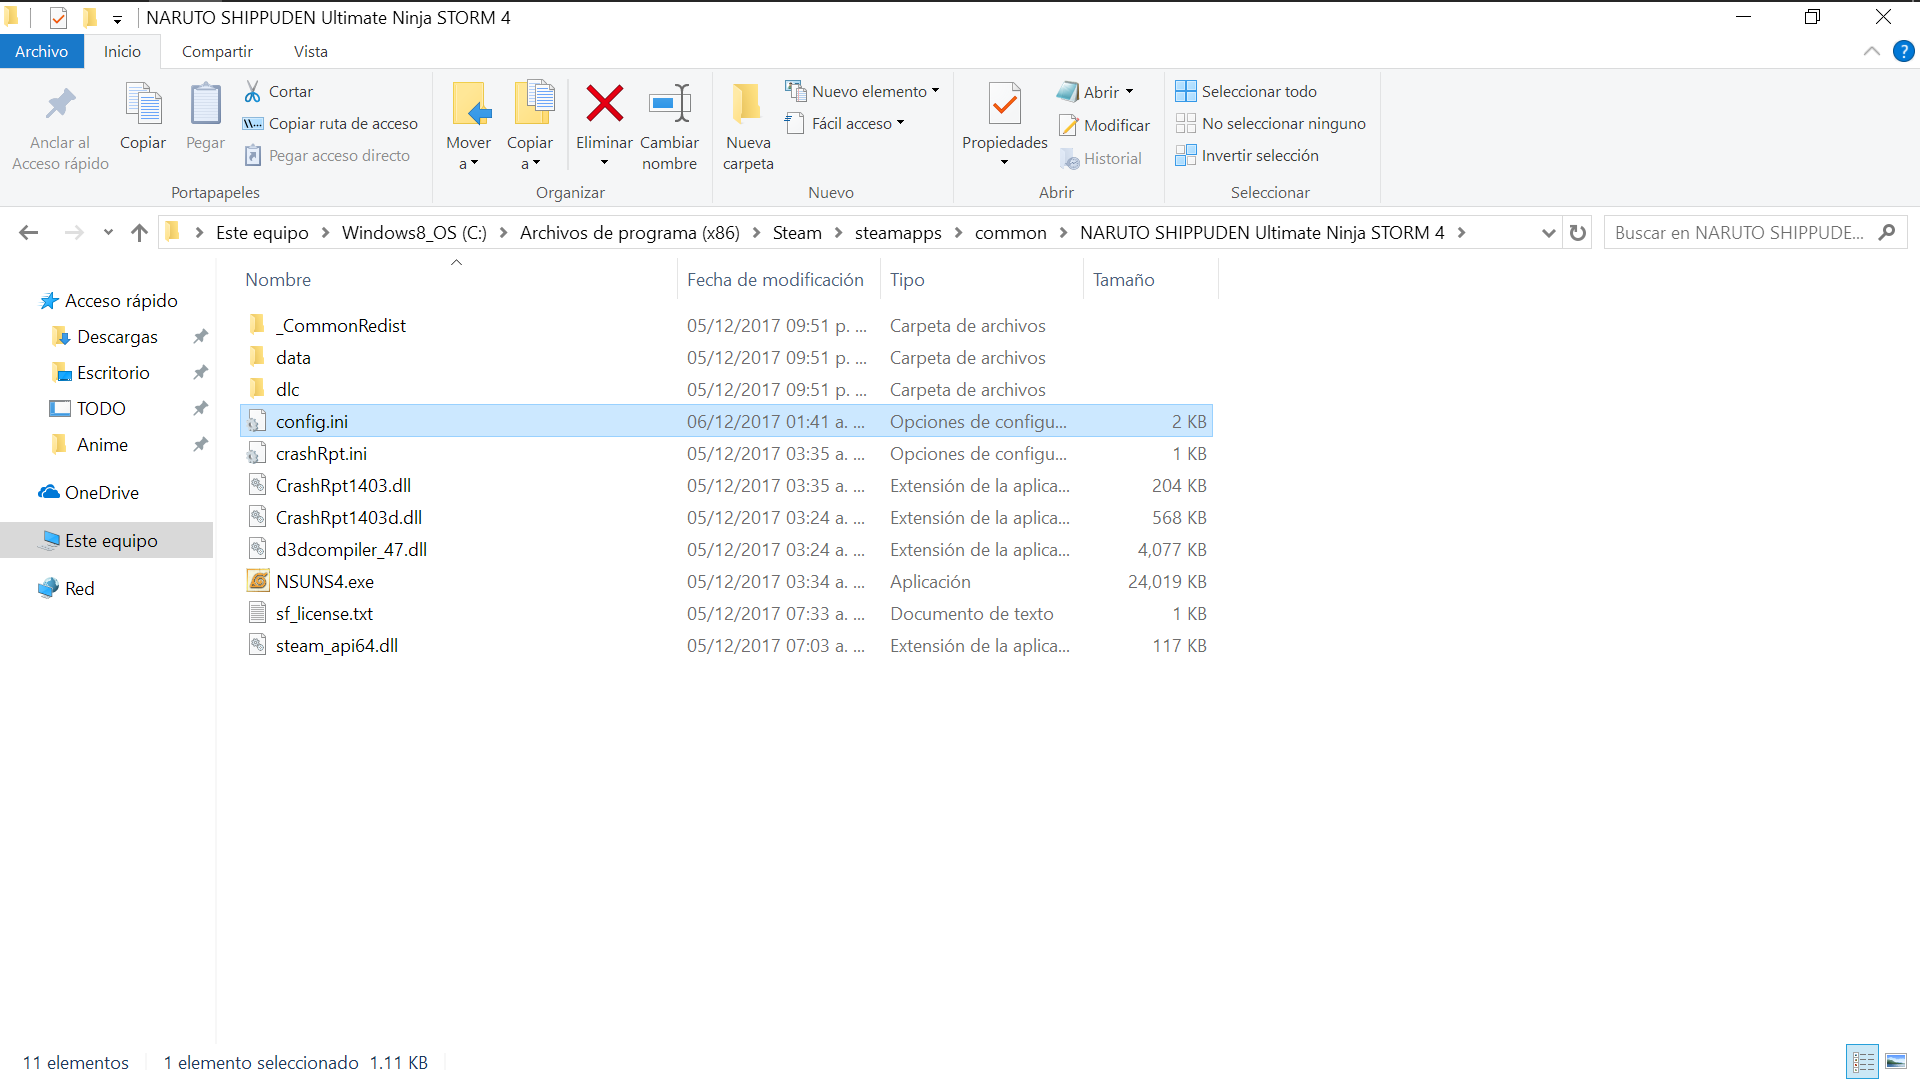Screen dimensions: 1920x1080
Task: Click the search magnifier icon
Action: pyautogui.click(x=1887, y=232)
